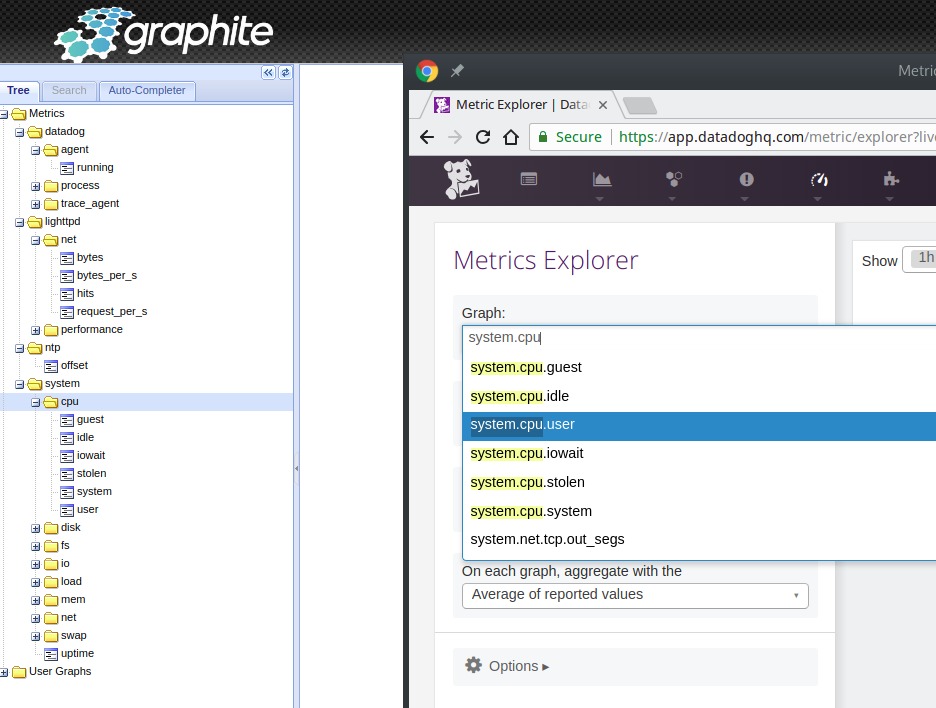Open the Datadog monitors alert icon
Screen dimensions: 936x708
point(747,179)
